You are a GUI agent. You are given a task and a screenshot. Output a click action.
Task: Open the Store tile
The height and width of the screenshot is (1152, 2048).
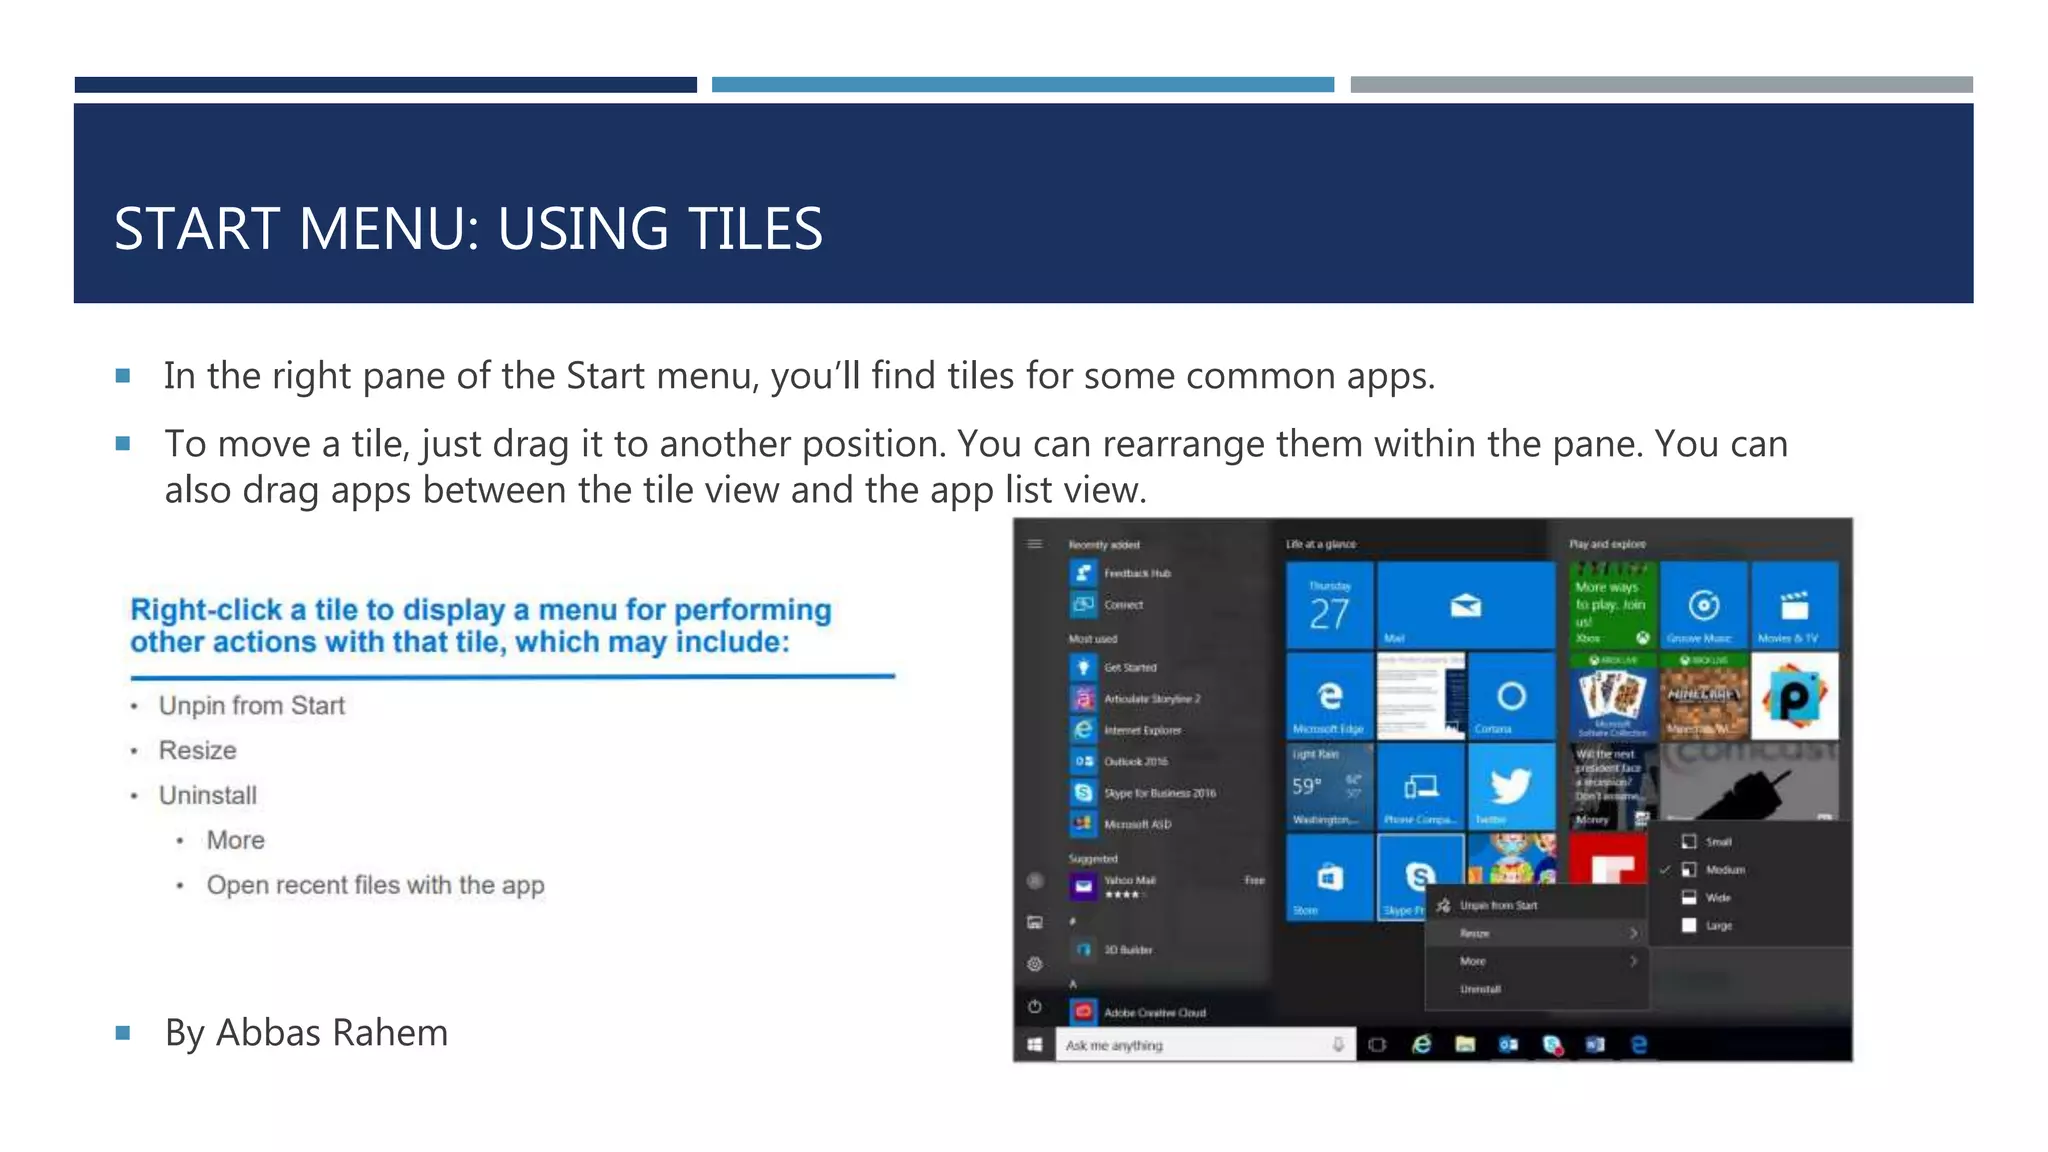pos(1329,877)
